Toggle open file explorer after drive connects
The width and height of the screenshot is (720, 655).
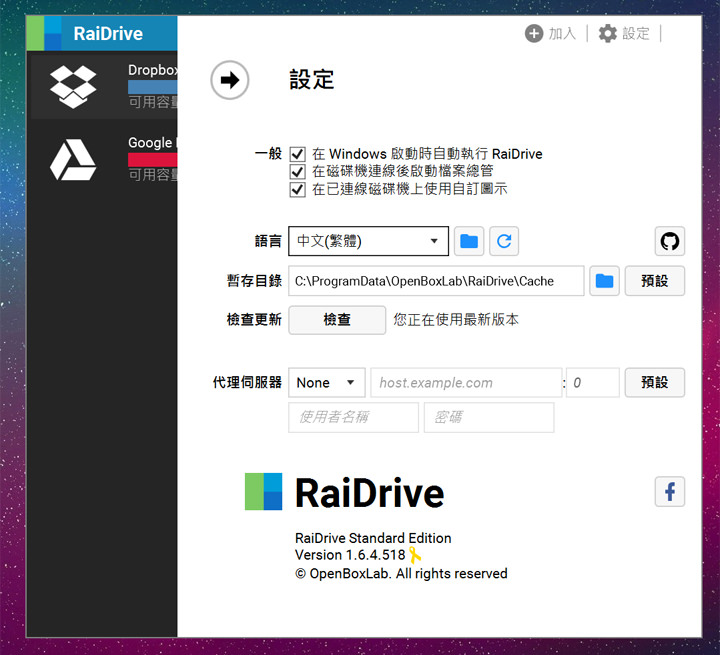click(297, 171)
